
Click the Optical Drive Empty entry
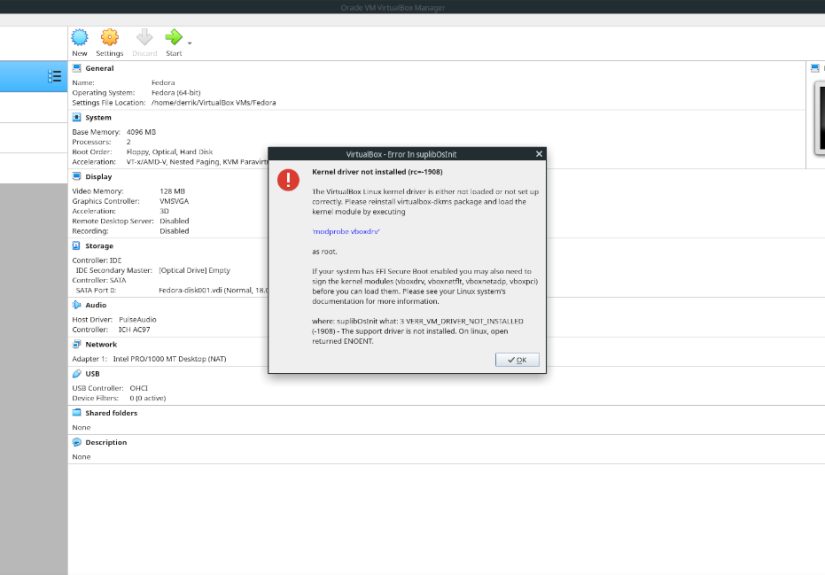194,270
